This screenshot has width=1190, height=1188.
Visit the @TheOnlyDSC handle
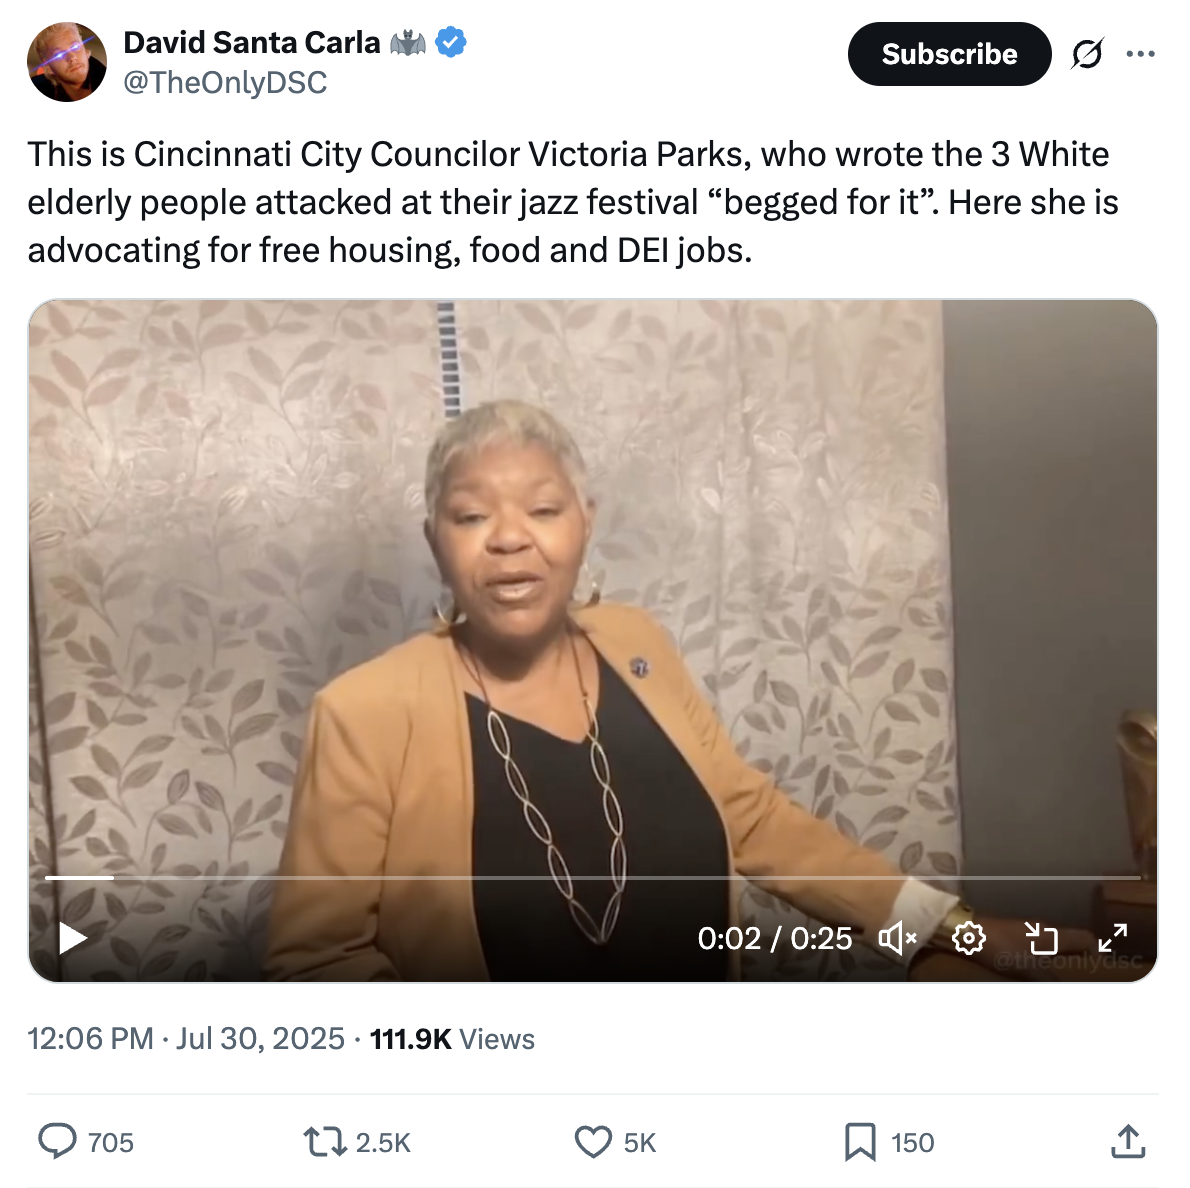click(225, 82)
